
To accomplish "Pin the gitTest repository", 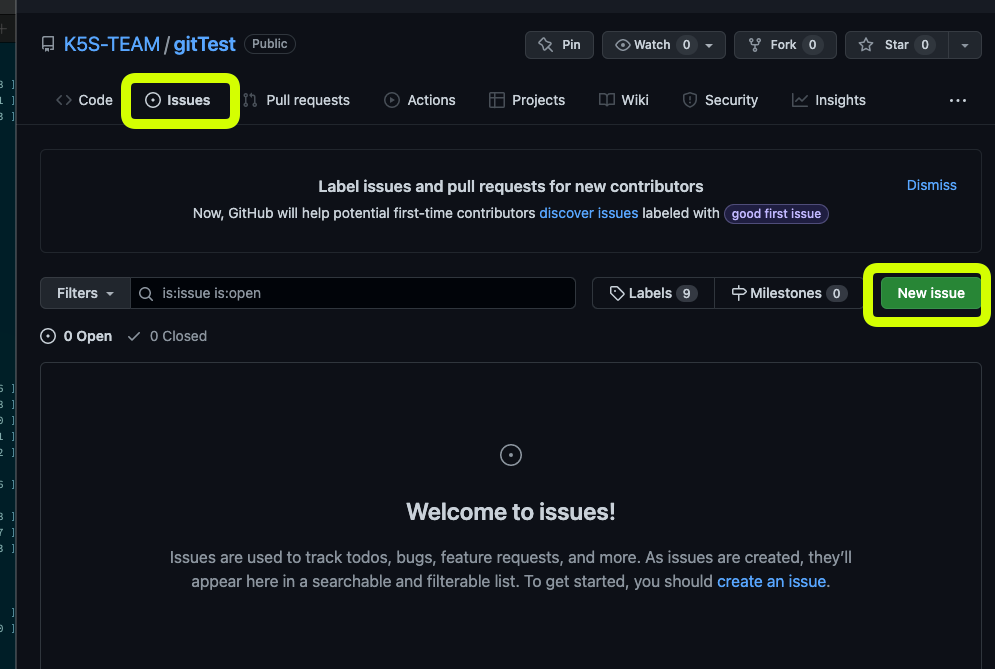I will [559, 45].
